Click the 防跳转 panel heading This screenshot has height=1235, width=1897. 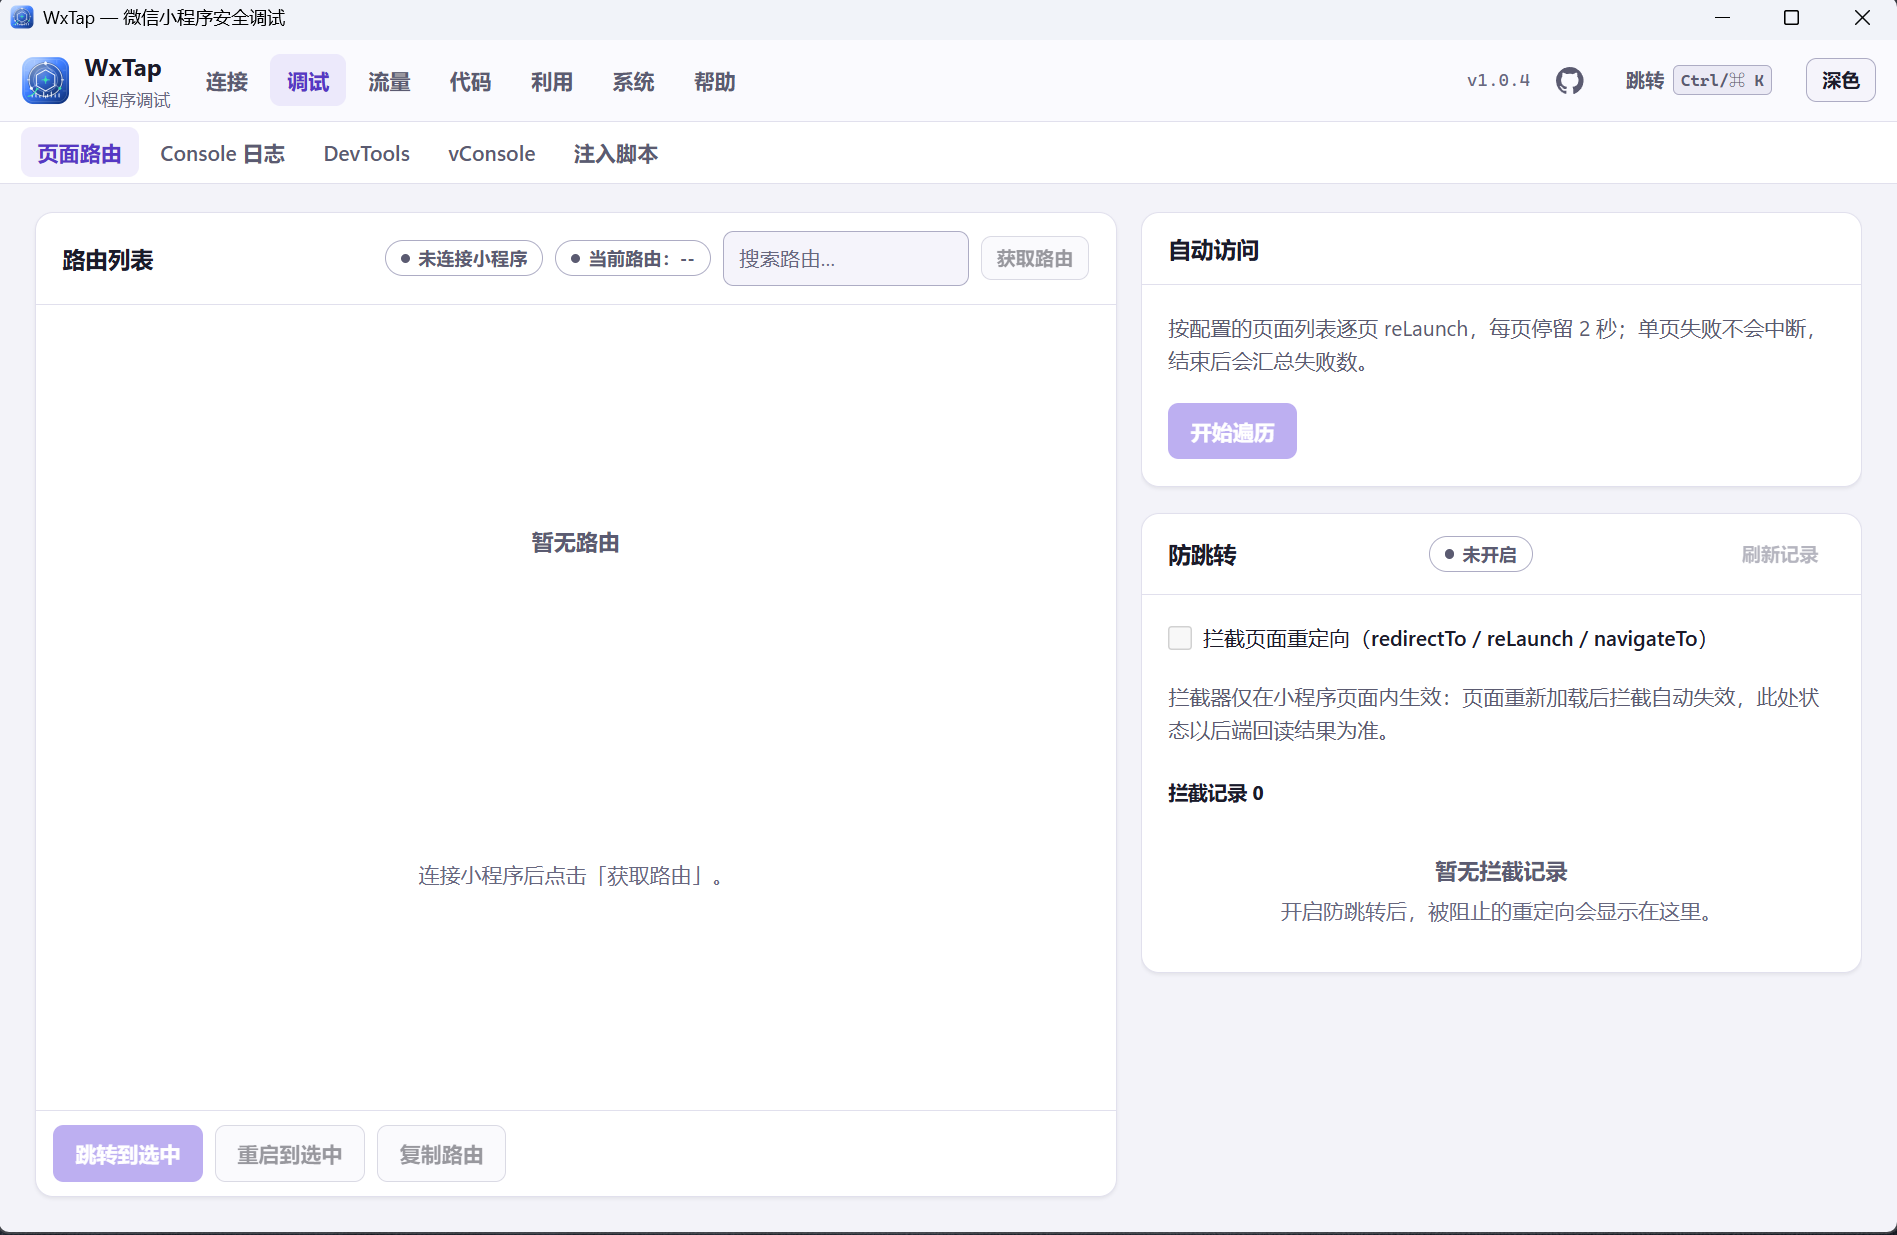[1203, 555]
